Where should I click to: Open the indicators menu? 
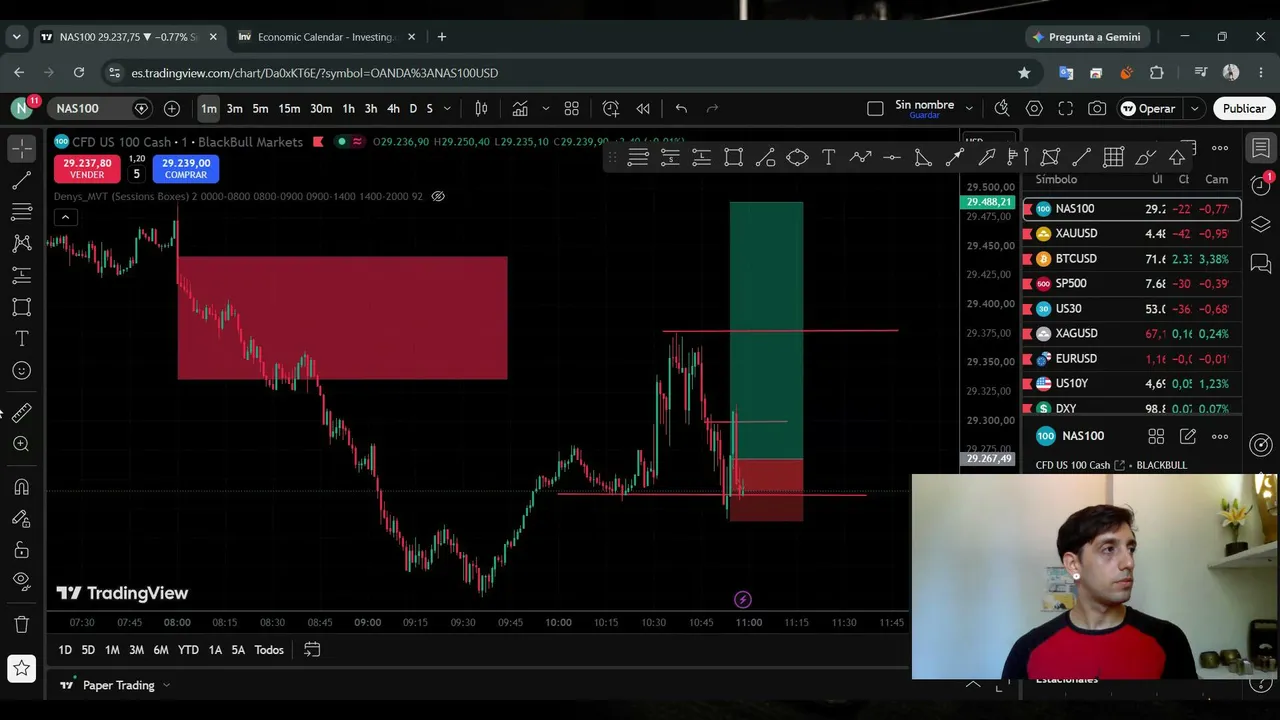pyautogui.click(x=520, y=108)
